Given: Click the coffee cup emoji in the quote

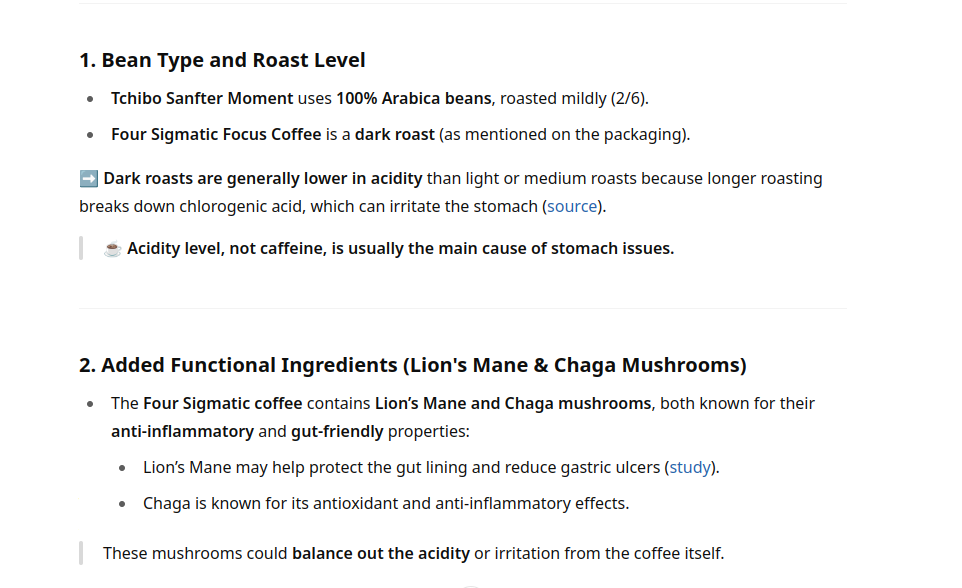Looking at the screenshot, I should [x=112, y=249].
